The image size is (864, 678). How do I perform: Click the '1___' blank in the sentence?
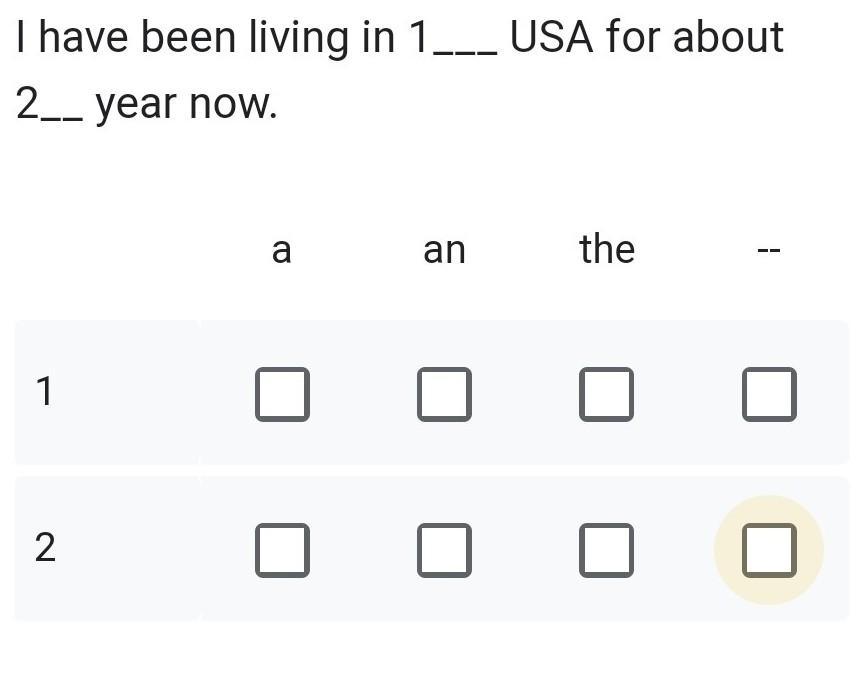coord(452,38)
